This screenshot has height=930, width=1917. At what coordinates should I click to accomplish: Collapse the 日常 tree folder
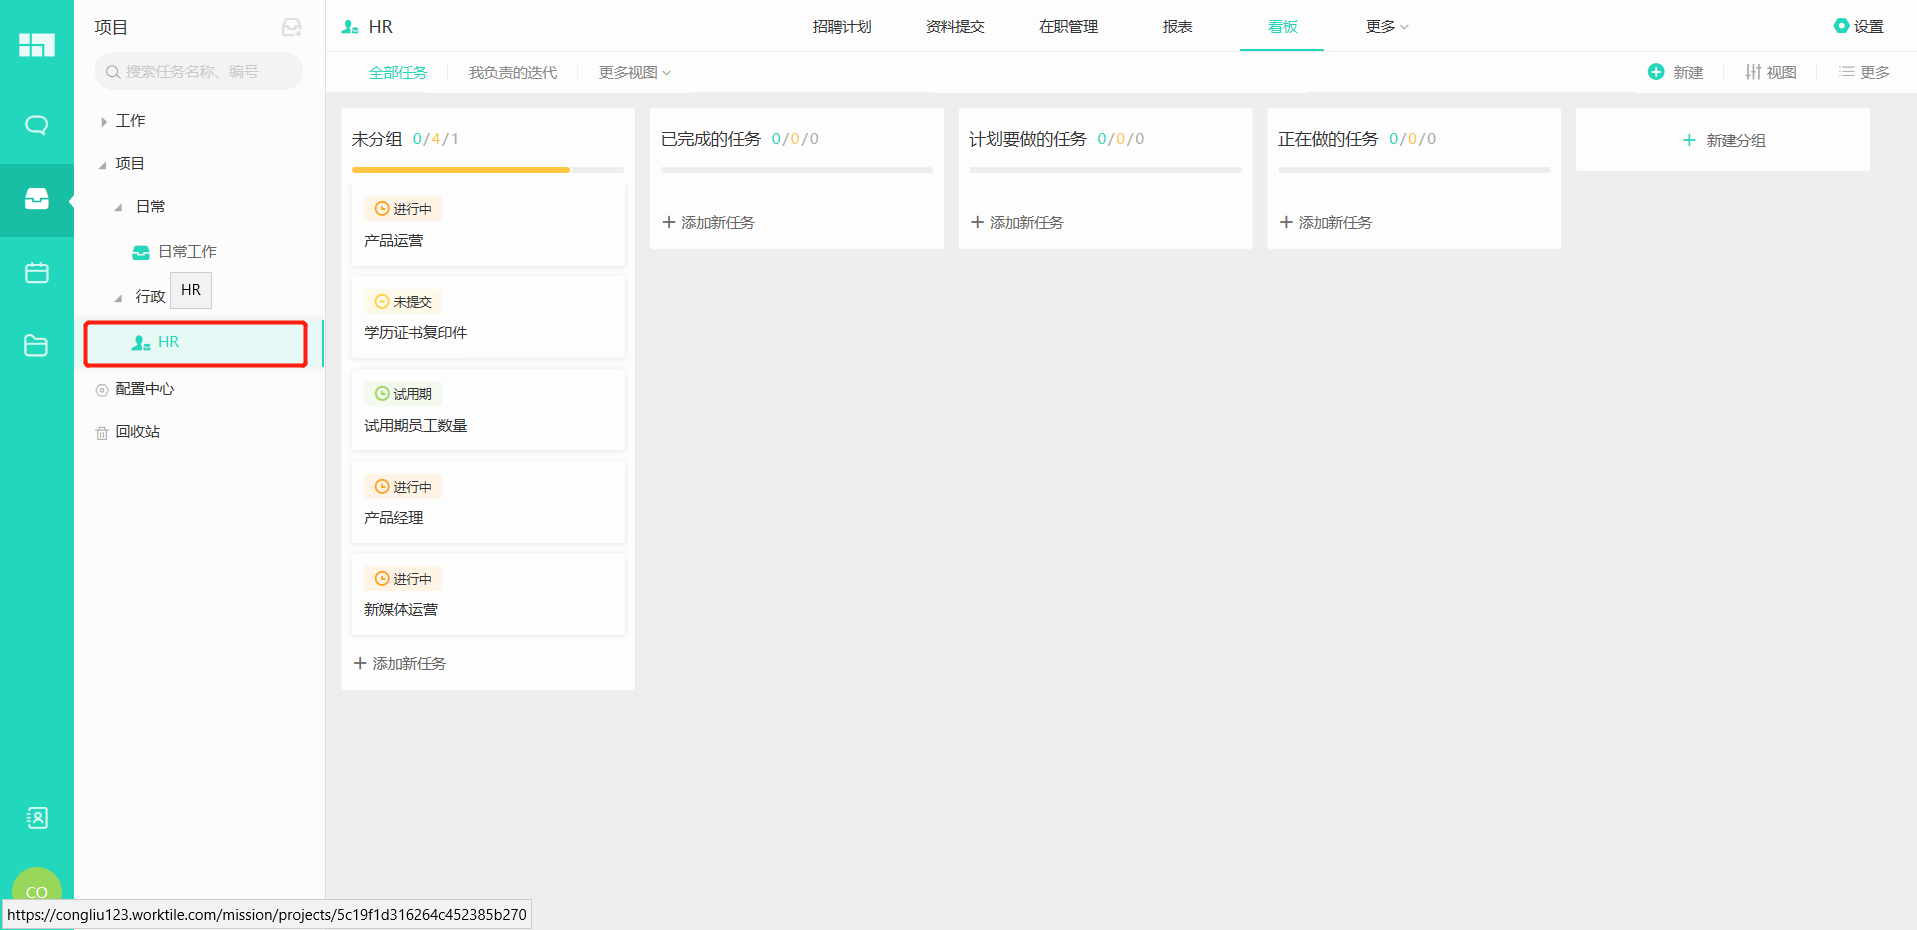click(118, 207)
